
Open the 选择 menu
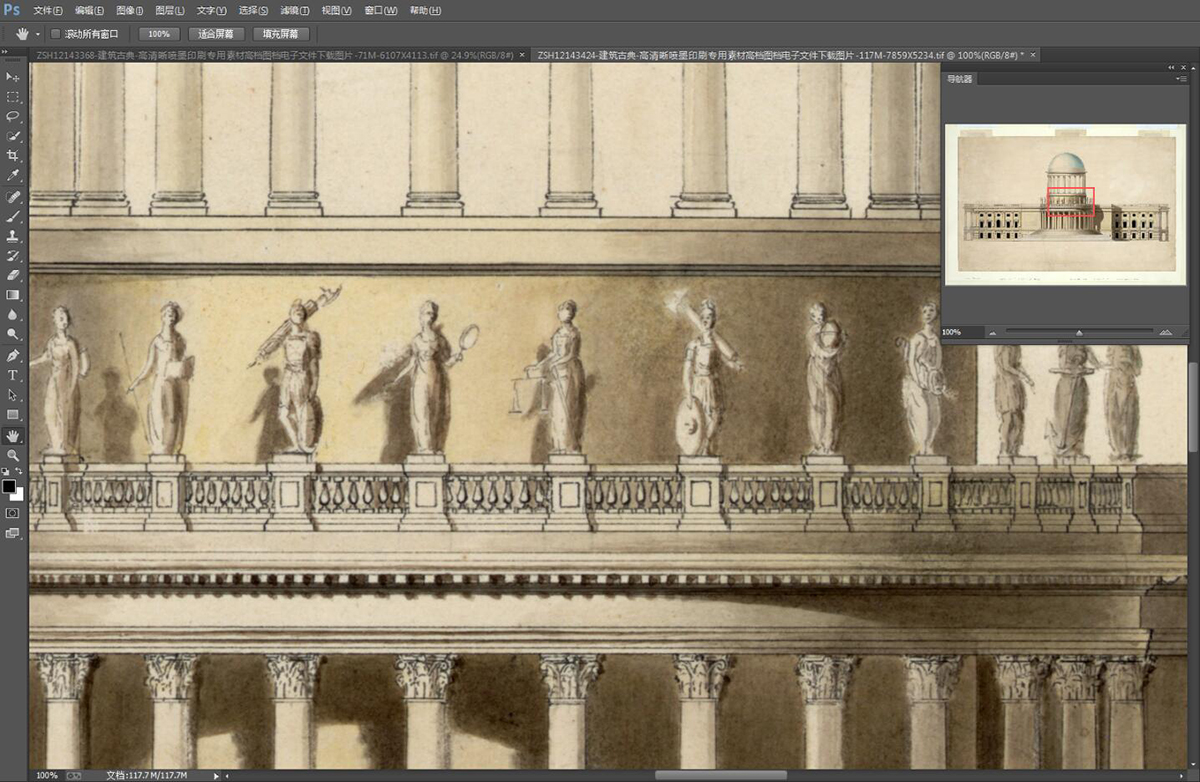pos(254,10)
